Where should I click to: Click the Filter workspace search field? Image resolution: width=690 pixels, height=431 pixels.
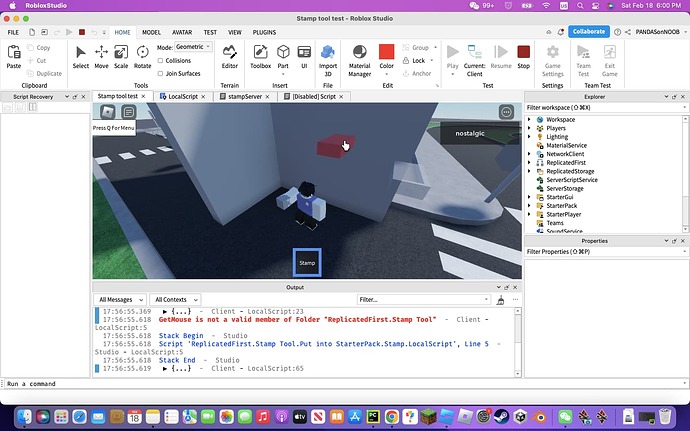point(606,107)
